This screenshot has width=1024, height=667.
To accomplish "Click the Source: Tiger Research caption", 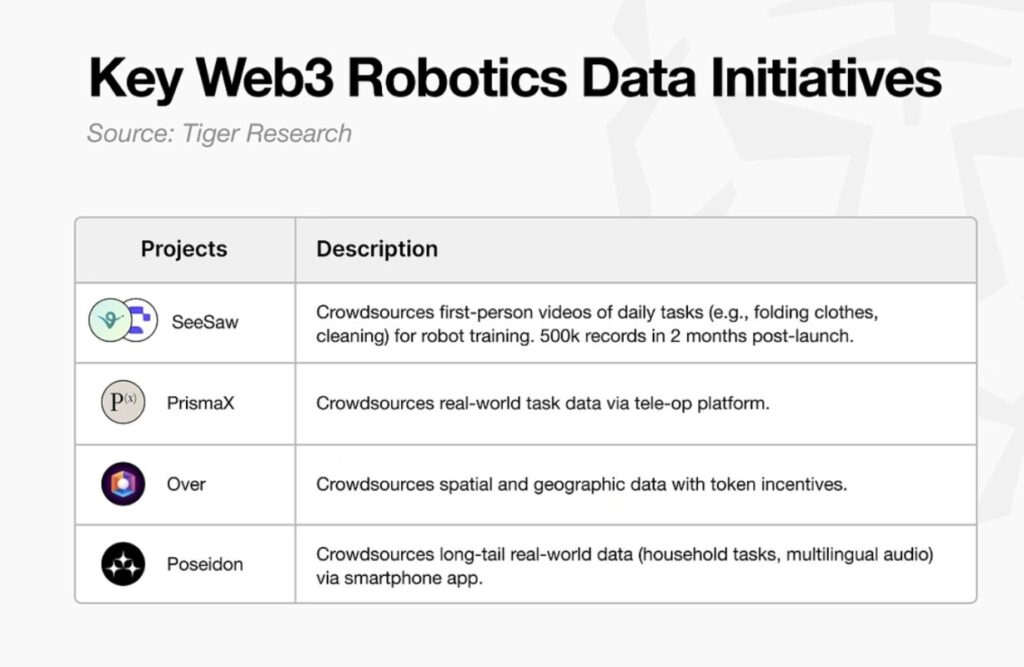I will click(219, 133).
